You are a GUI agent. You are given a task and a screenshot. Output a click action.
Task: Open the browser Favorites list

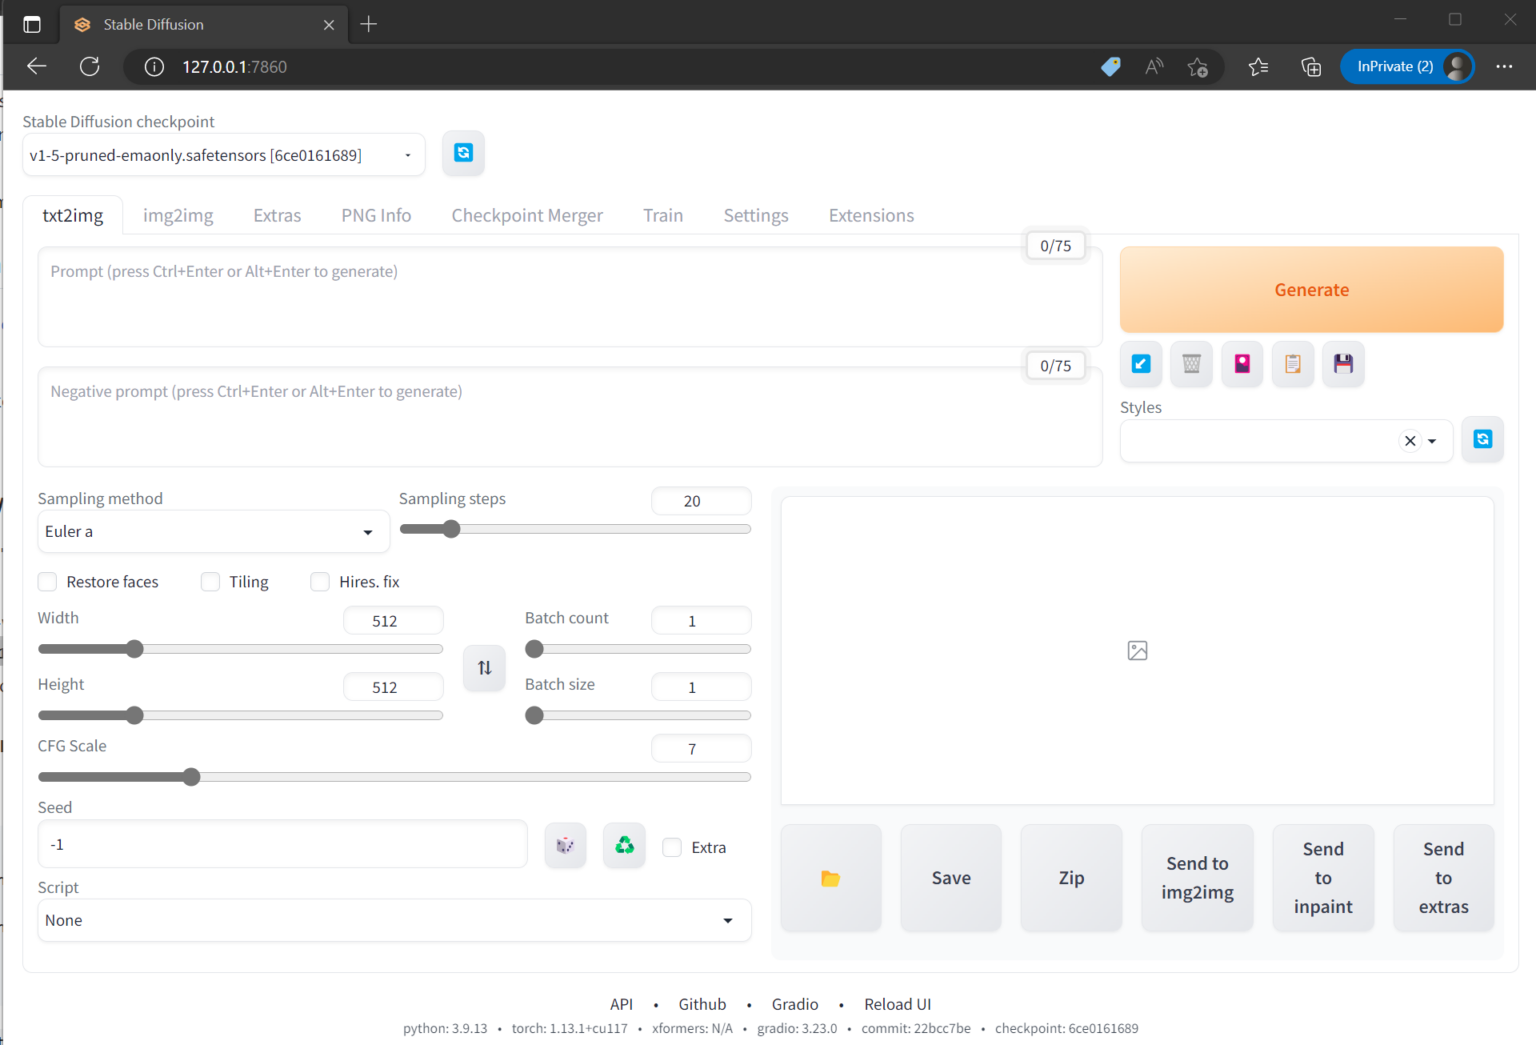point(1258,67)
